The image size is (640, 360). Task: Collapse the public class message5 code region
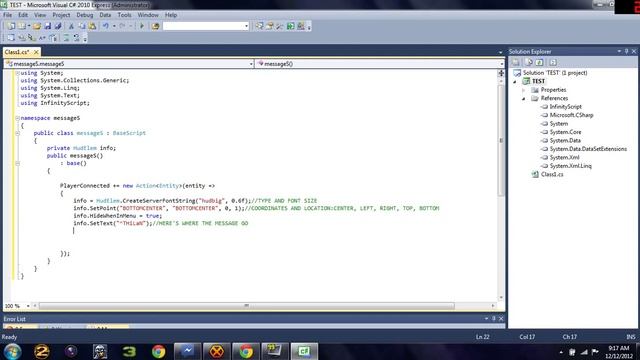(x=18, y=133)
